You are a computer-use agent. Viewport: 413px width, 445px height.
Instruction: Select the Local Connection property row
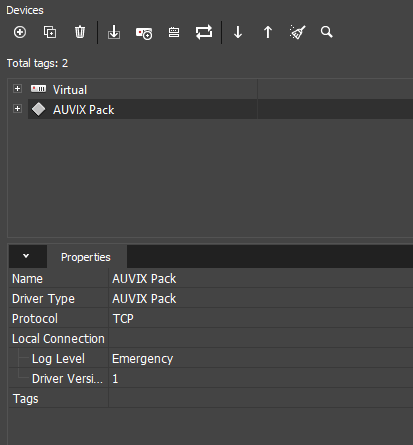coord(211,339)
